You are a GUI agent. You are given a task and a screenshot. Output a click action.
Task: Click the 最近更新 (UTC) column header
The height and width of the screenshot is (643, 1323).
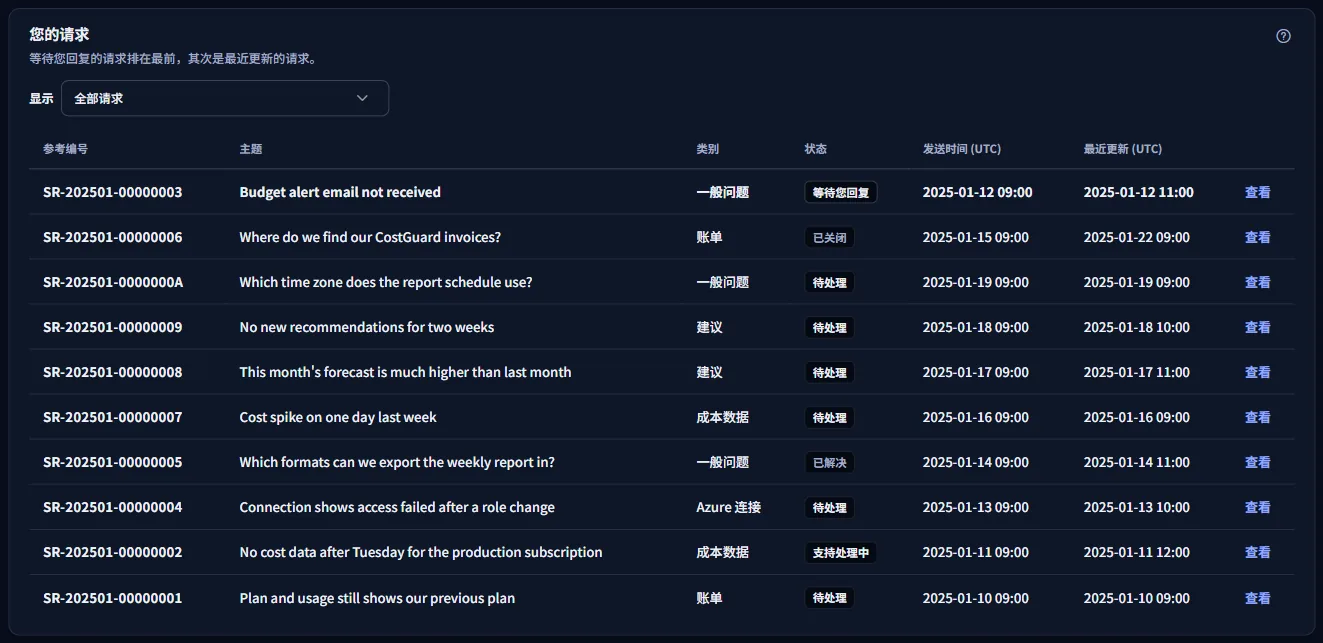pos(1123,149)
